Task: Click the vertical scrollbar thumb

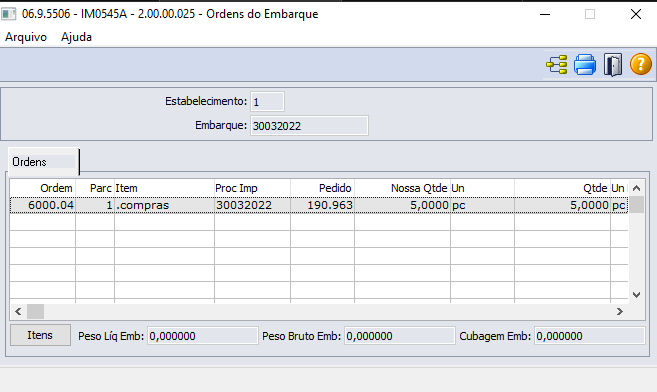Action: click(636, 205)
